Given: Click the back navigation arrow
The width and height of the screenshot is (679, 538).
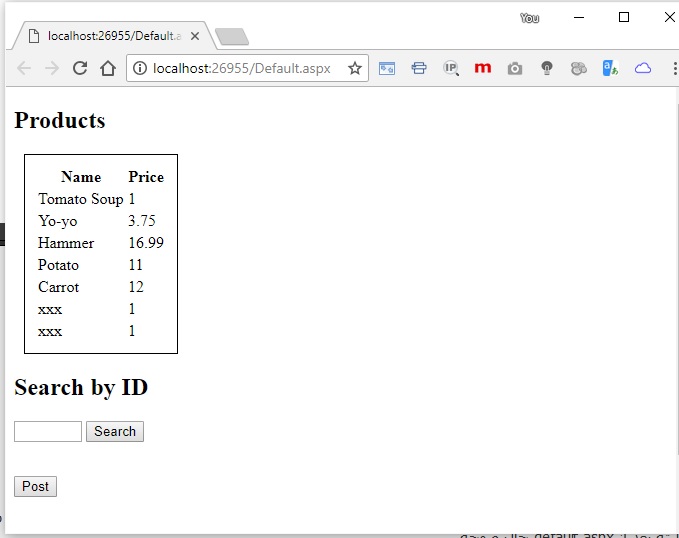Looking at the screenshot, I should tap(24, 68).
